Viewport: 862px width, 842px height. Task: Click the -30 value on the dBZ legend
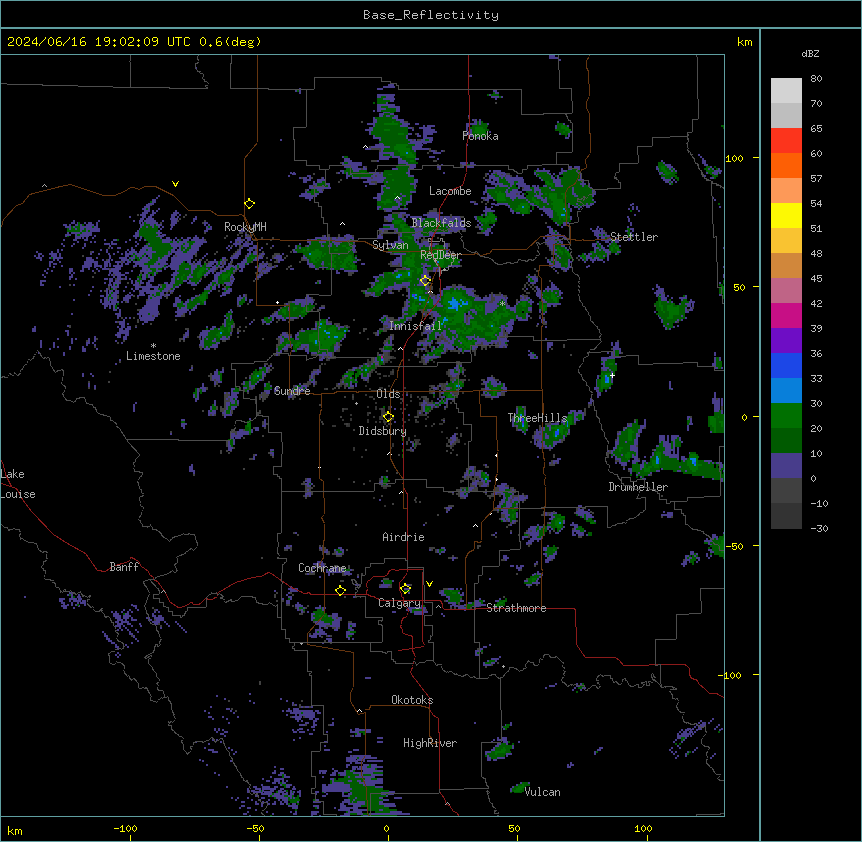click(819, 528)
